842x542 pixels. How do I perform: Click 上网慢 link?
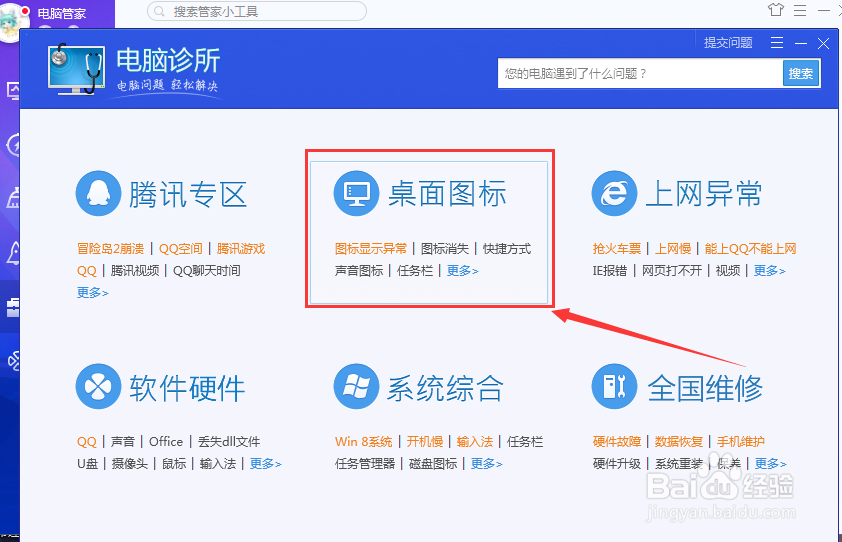(672, 249)
